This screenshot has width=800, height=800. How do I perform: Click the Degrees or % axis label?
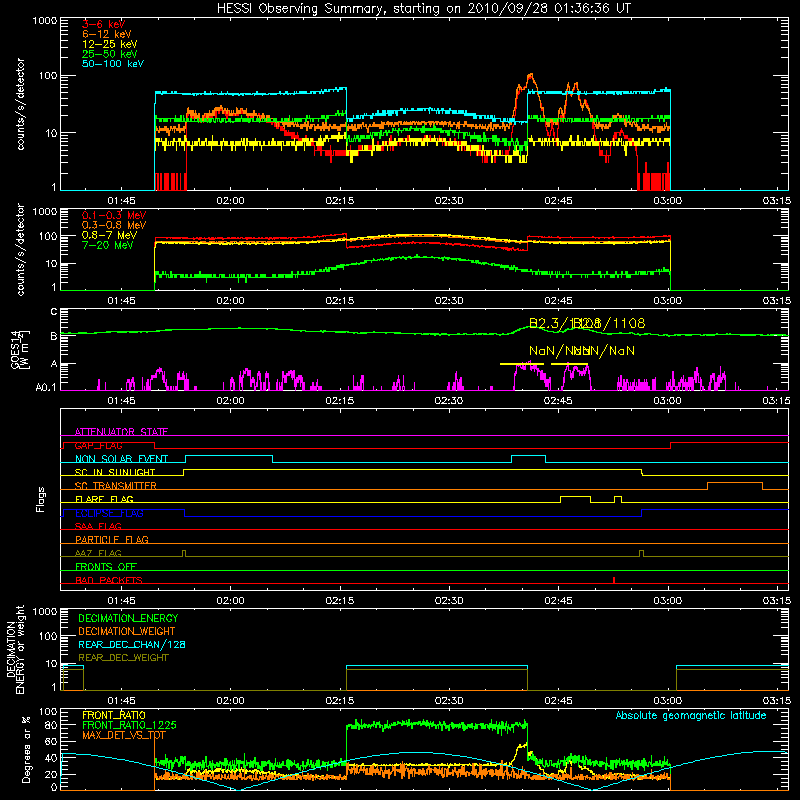coord(26,749)
